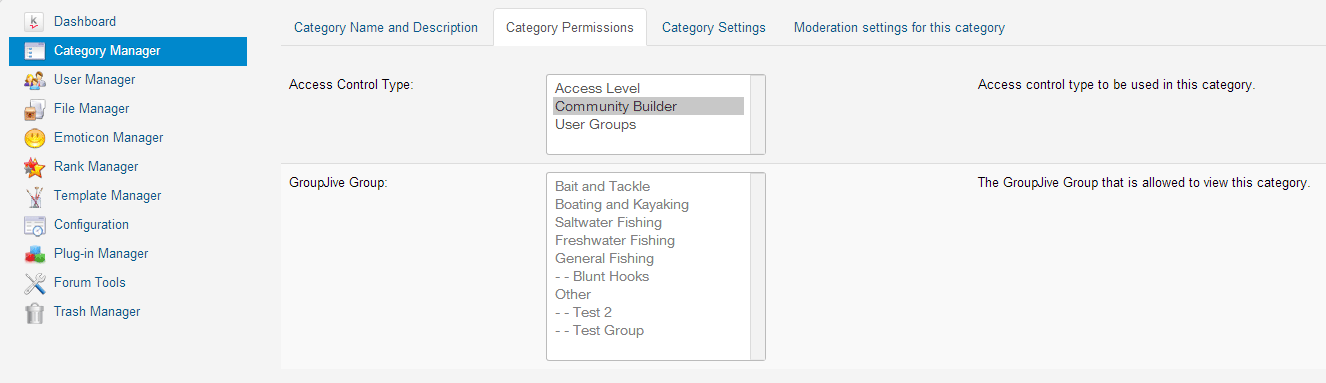Choose User Groups access control option

(x=648, y=124)
